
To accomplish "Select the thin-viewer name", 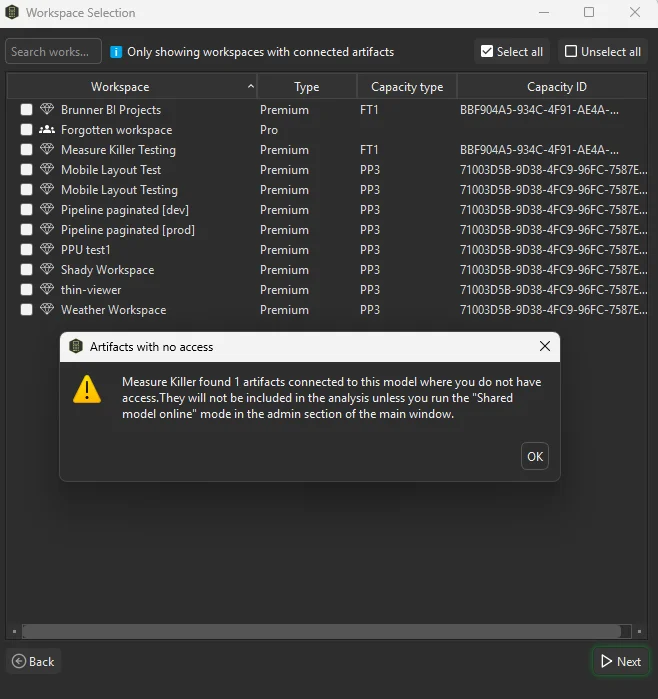I will 91,290.
